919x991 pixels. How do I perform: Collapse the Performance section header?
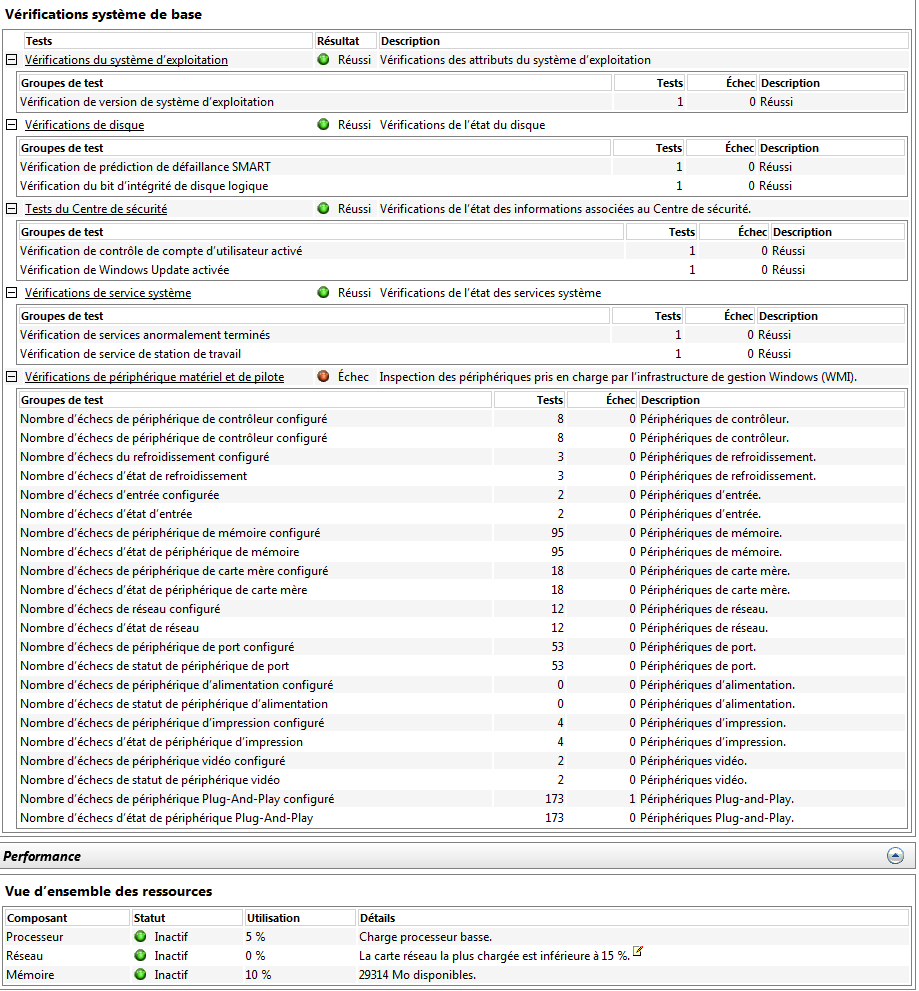click(895, 856)
